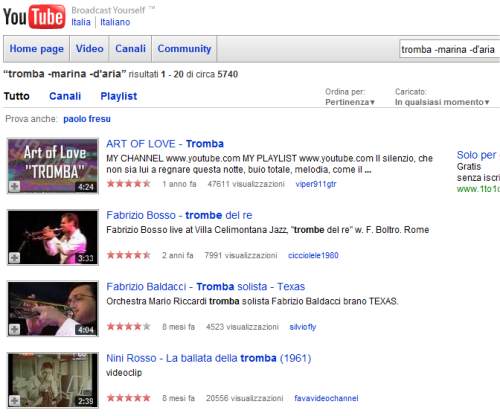Open Fabrizio Bosso - trombe del re title
Viewport: 500px width, 416px height.
click(179, 215)
